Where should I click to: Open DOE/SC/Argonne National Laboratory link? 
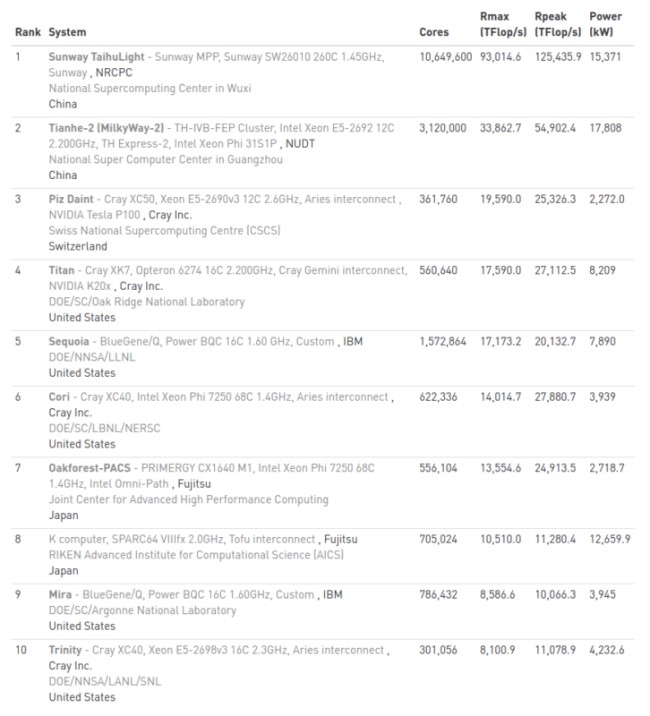[143, 611]
